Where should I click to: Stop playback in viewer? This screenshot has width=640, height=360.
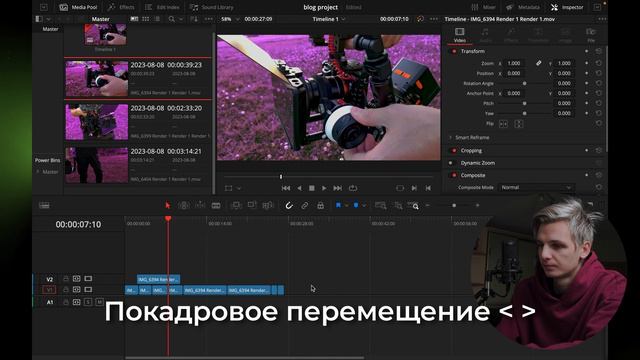311,188
